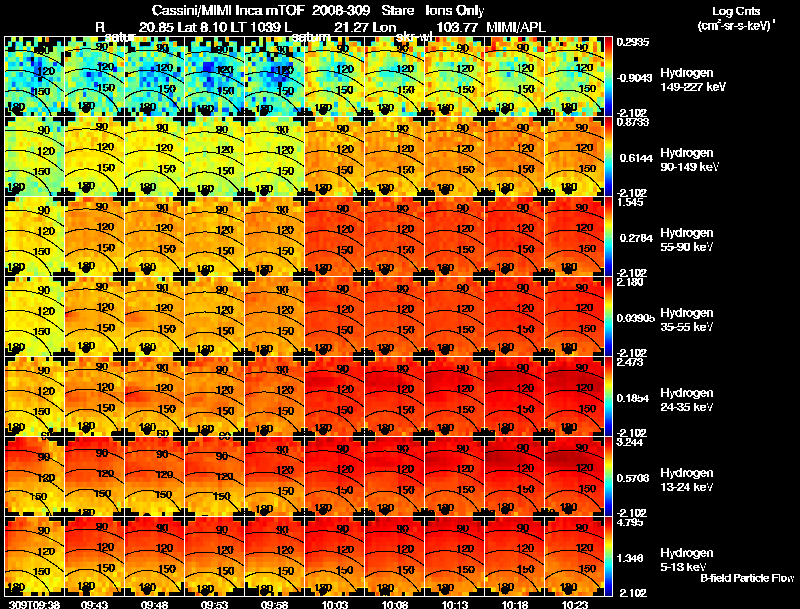This screenshot has width=800, height=609.
Task: Select the "09:48" time axis label
Action: [154, 604]
